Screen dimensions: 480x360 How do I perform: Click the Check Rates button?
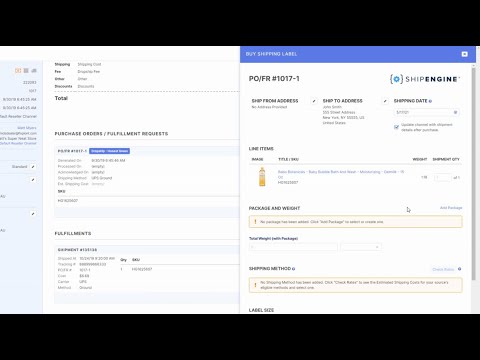point(443,269)
